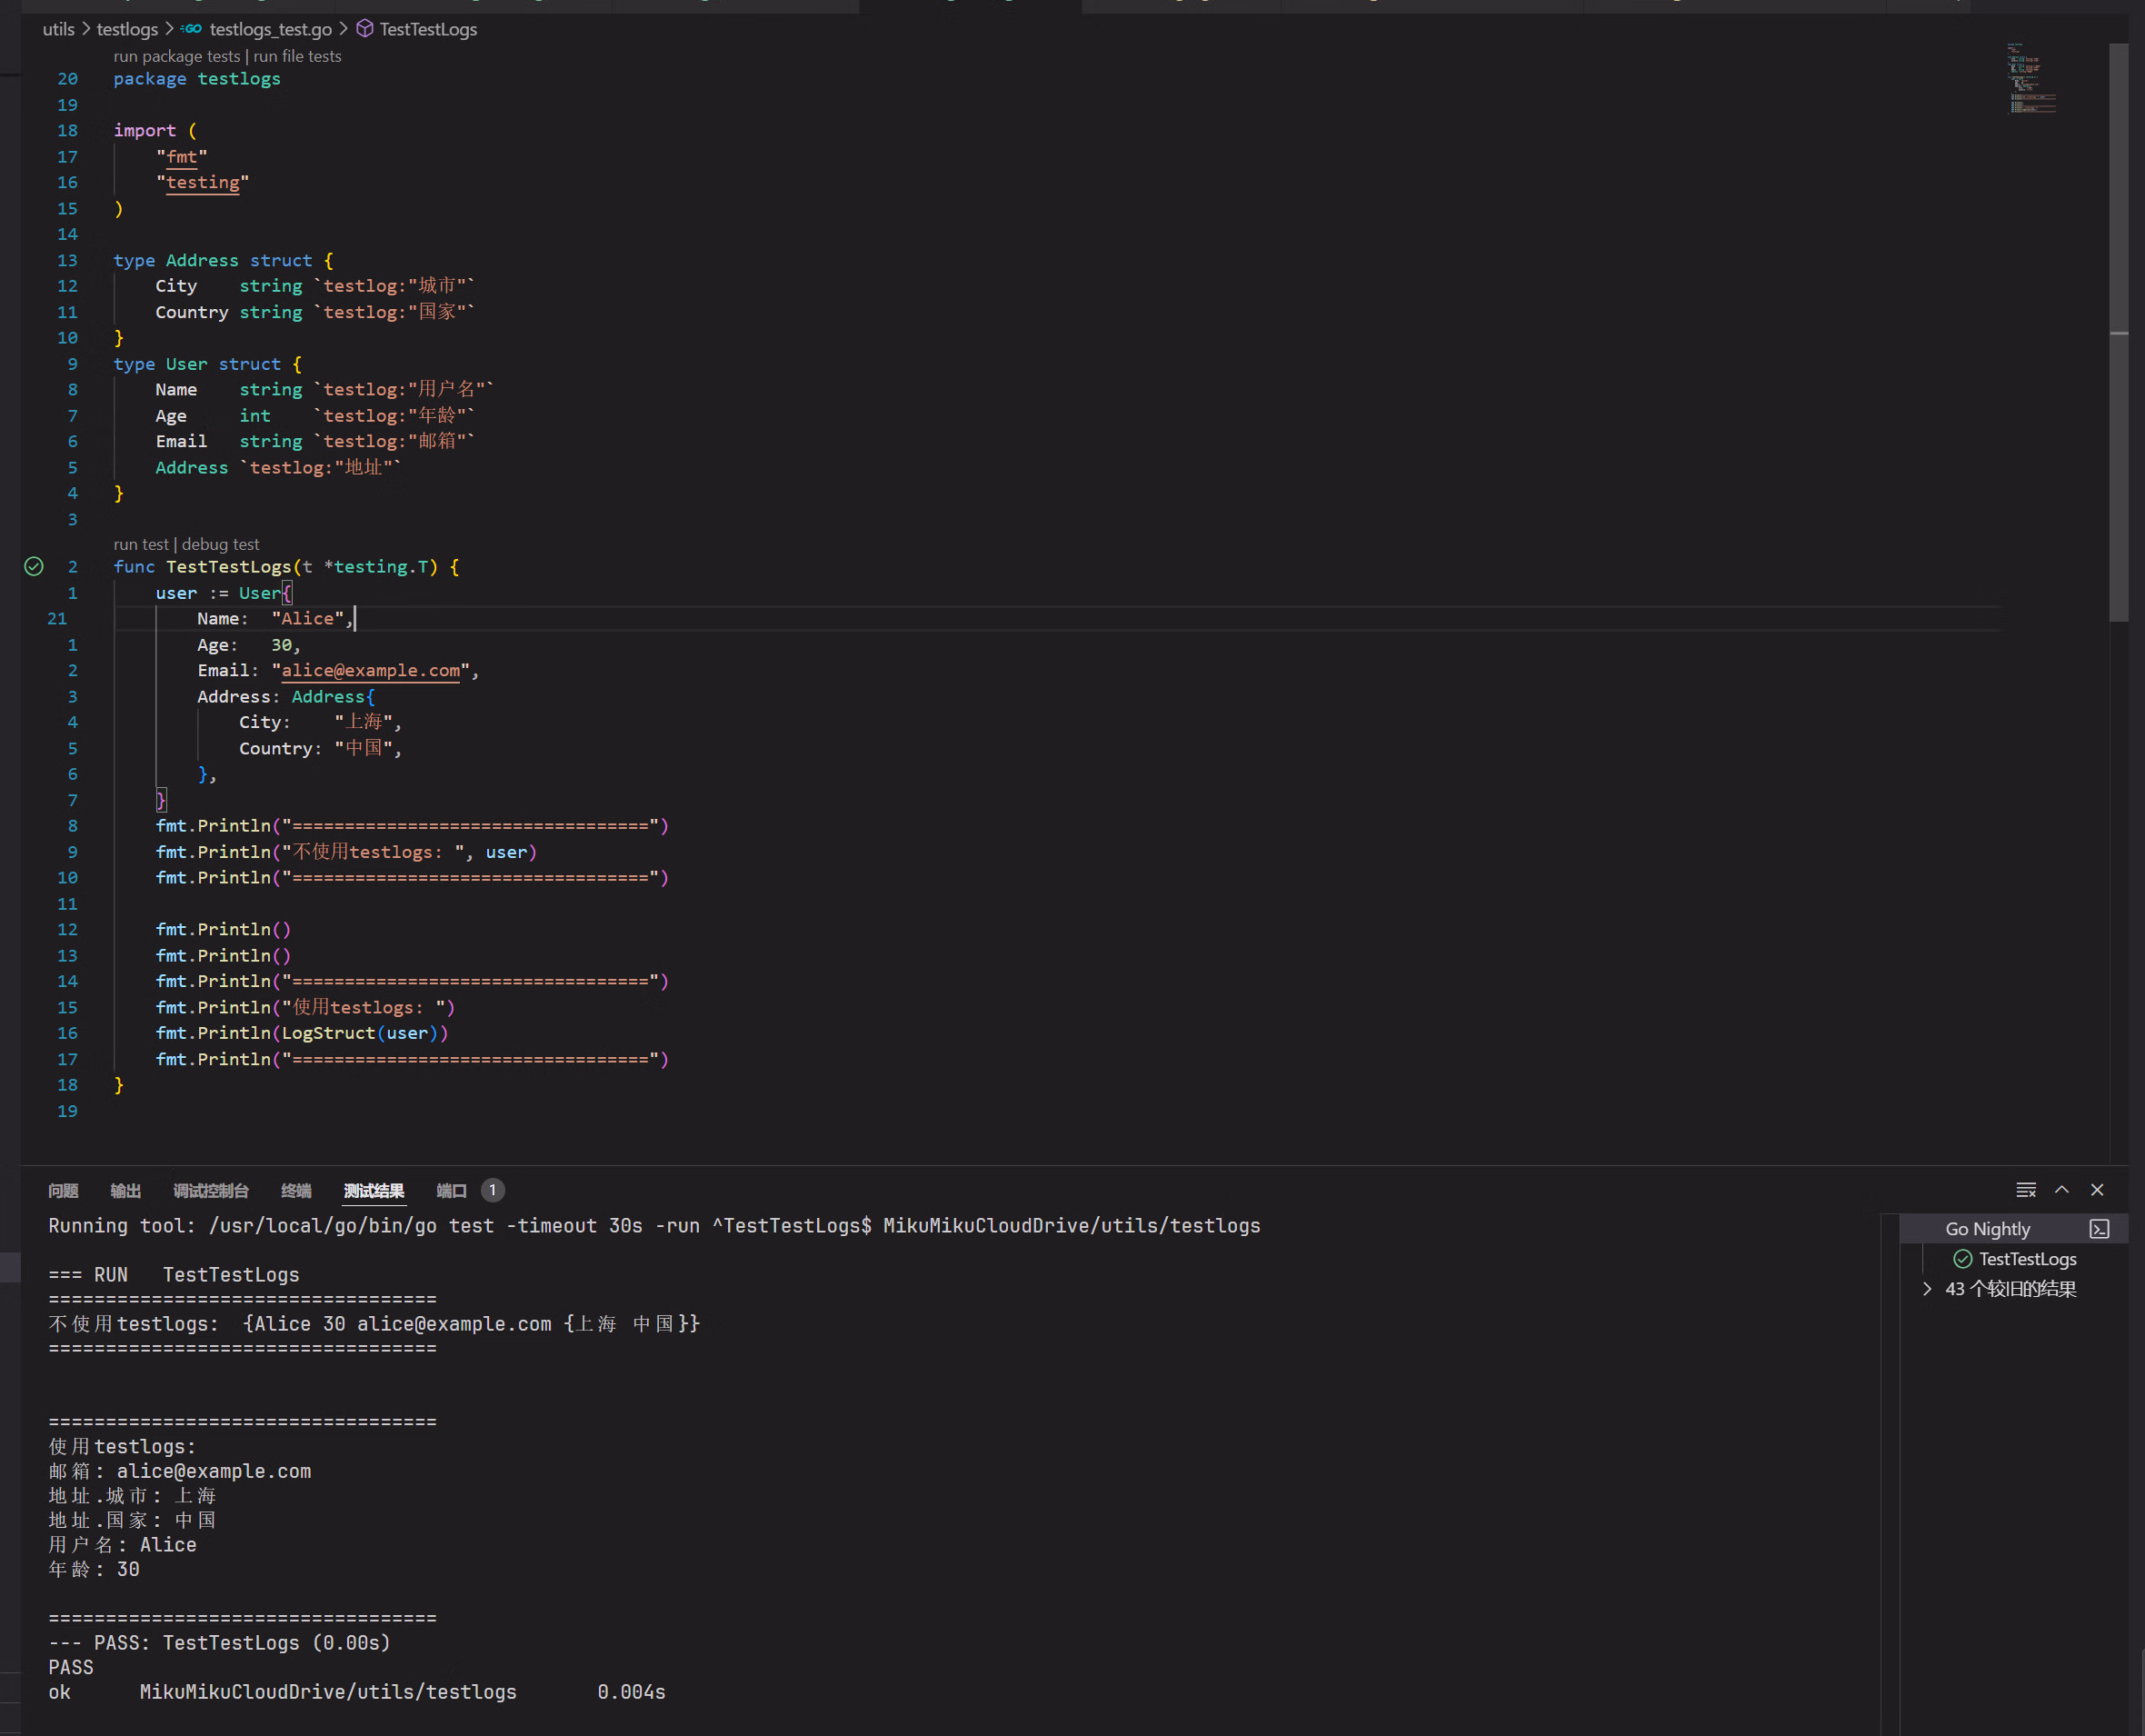Show terminal output for Go Nightly run
This screenshot has width=2145, height=1736.
click(x=2099, y=1229)
